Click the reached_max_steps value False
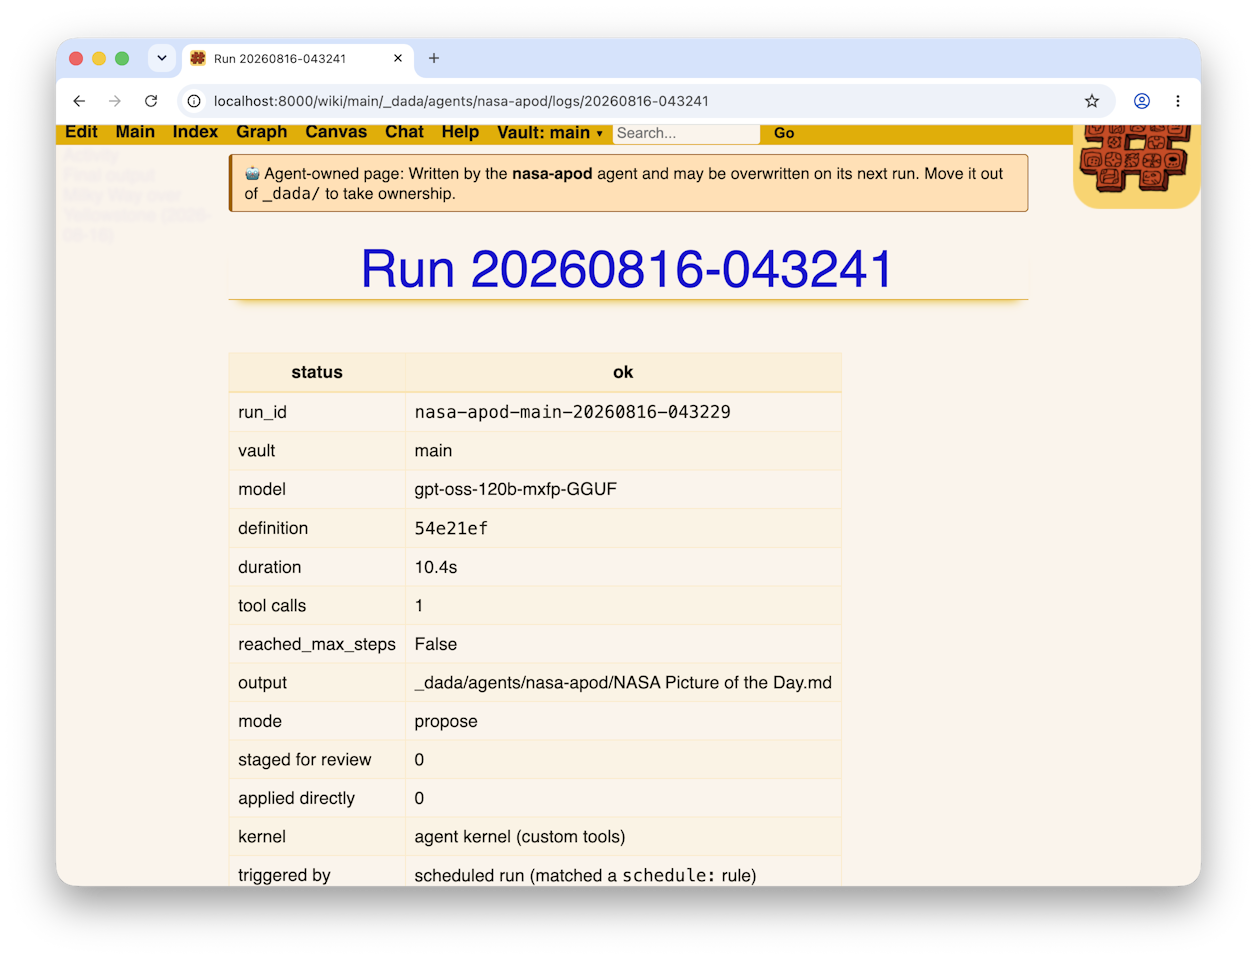1257x960 pixels. pyautogui.click(x=435, y=644)
